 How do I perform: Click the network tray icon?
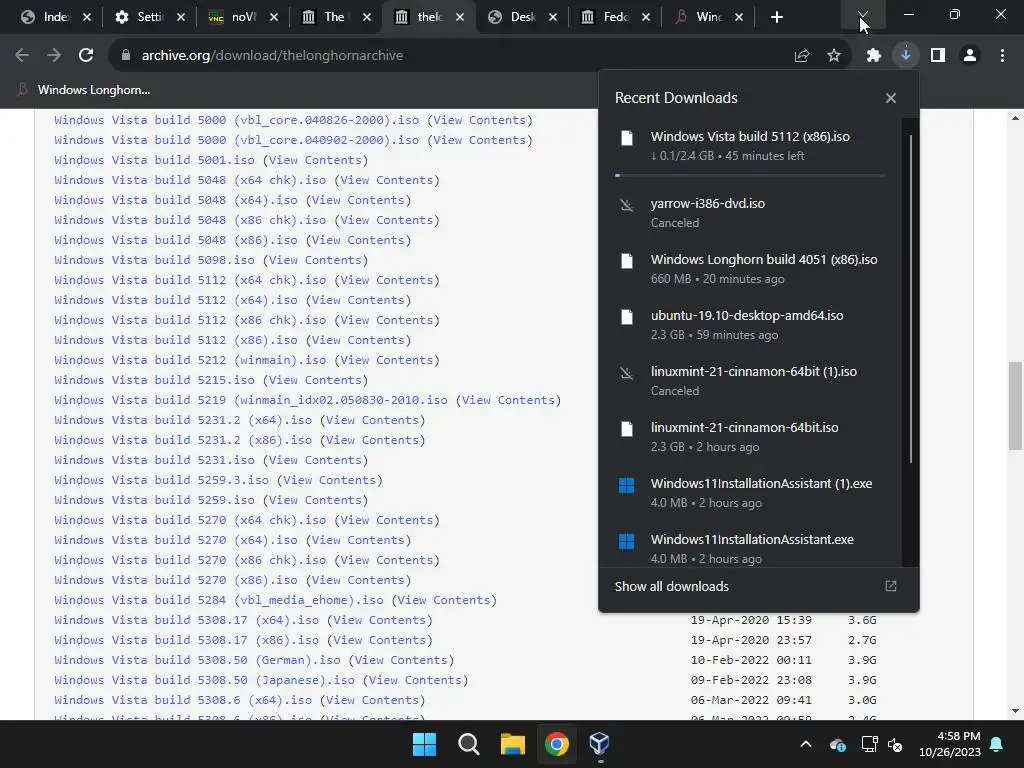pos(869,744)
